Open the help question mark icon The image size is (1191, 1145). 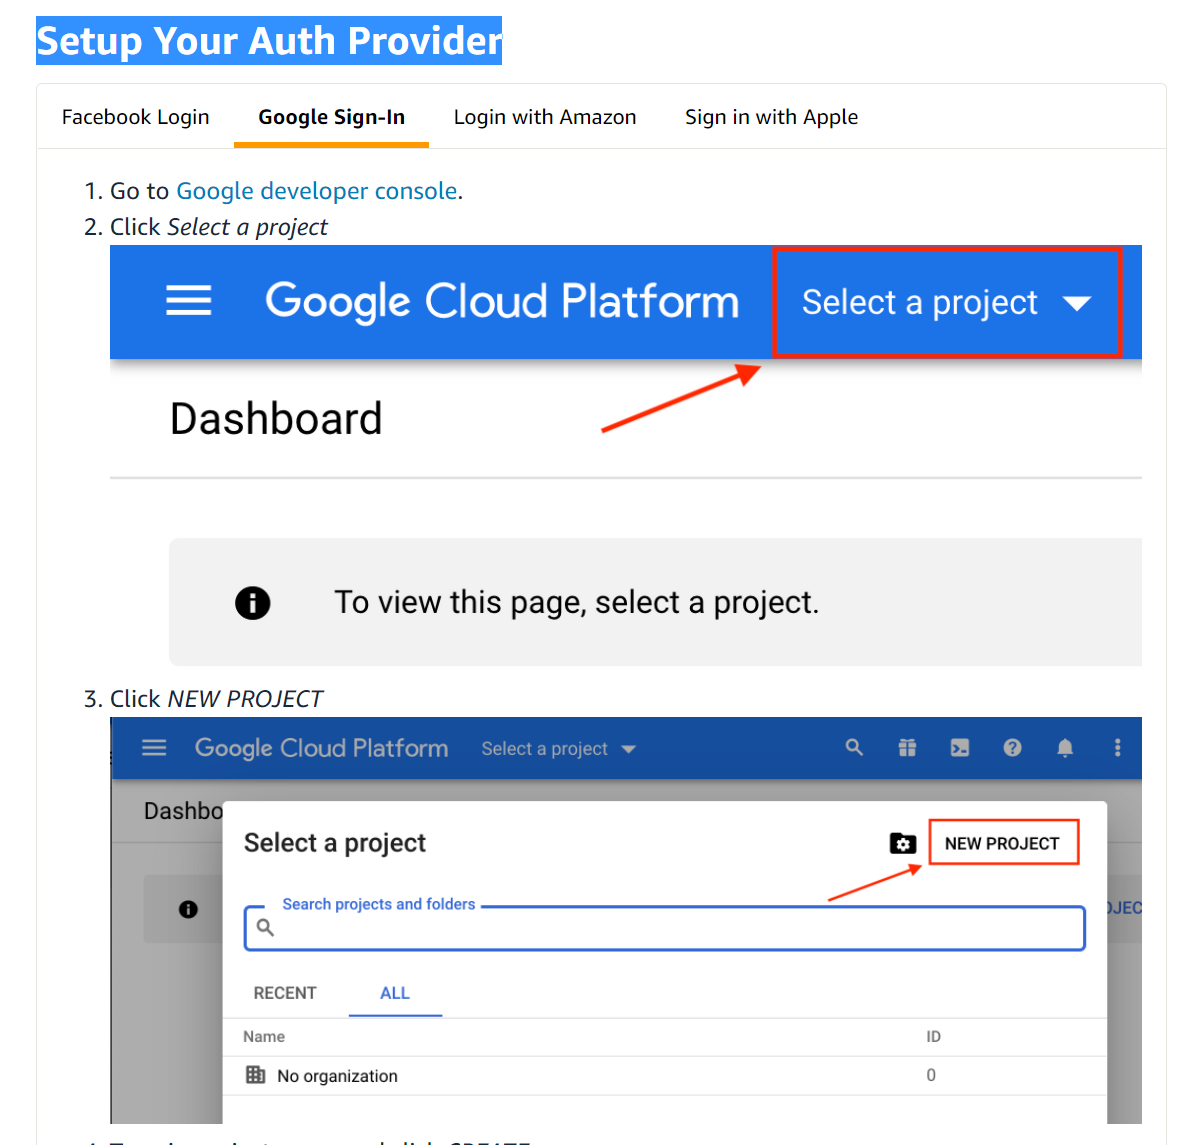[1012, 748]
